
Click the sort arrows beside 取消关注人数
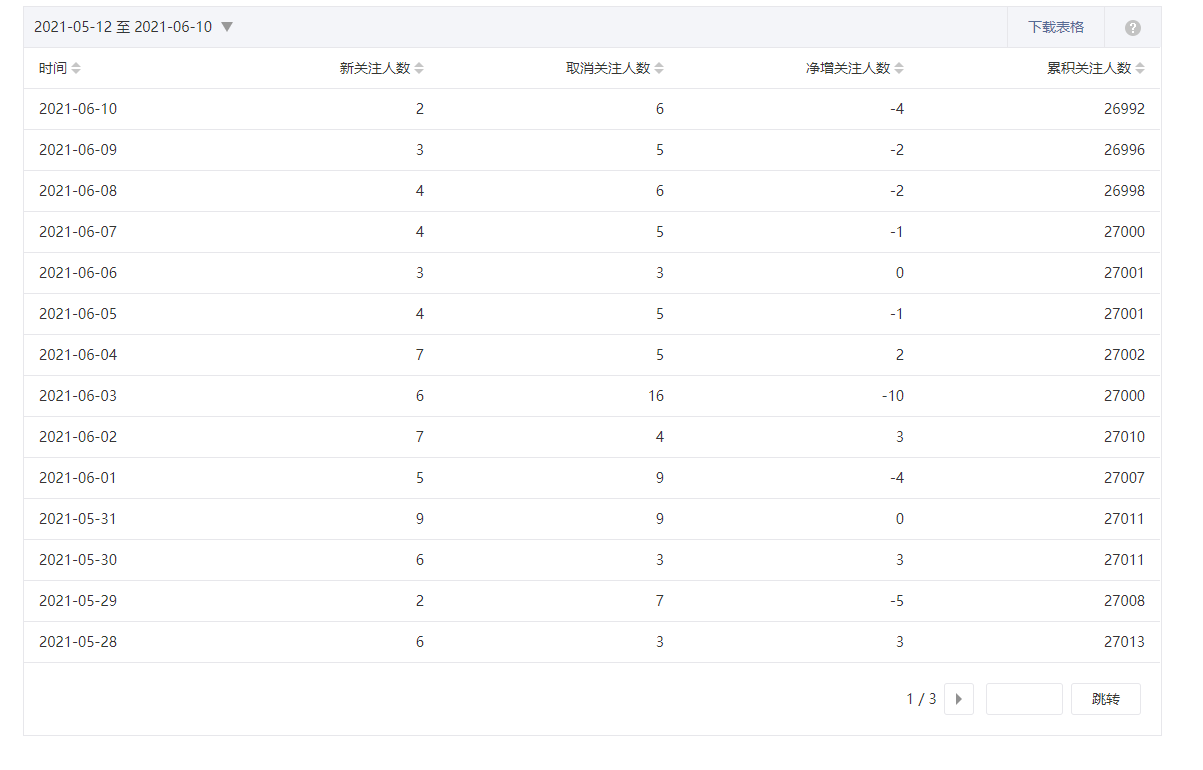[659, 68]
